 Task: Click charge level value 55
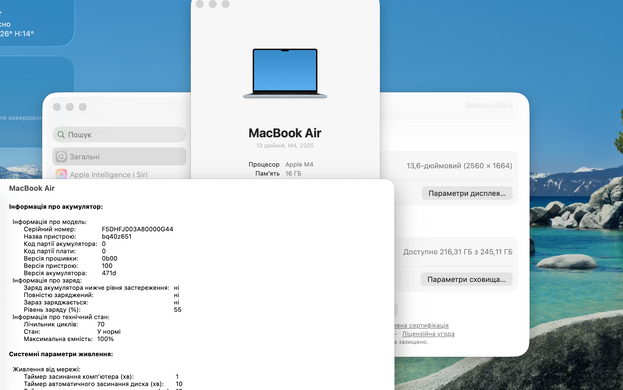pyautogui.click(x=178, y=310)
